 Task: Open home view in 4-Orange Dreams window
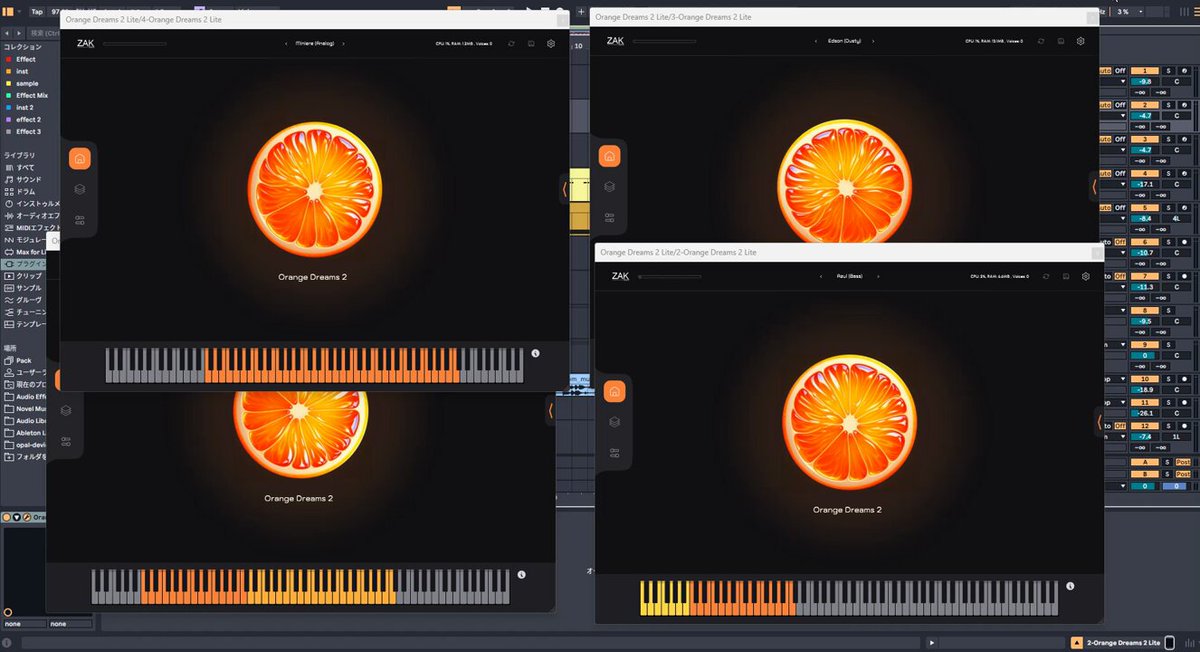point(80,157)
